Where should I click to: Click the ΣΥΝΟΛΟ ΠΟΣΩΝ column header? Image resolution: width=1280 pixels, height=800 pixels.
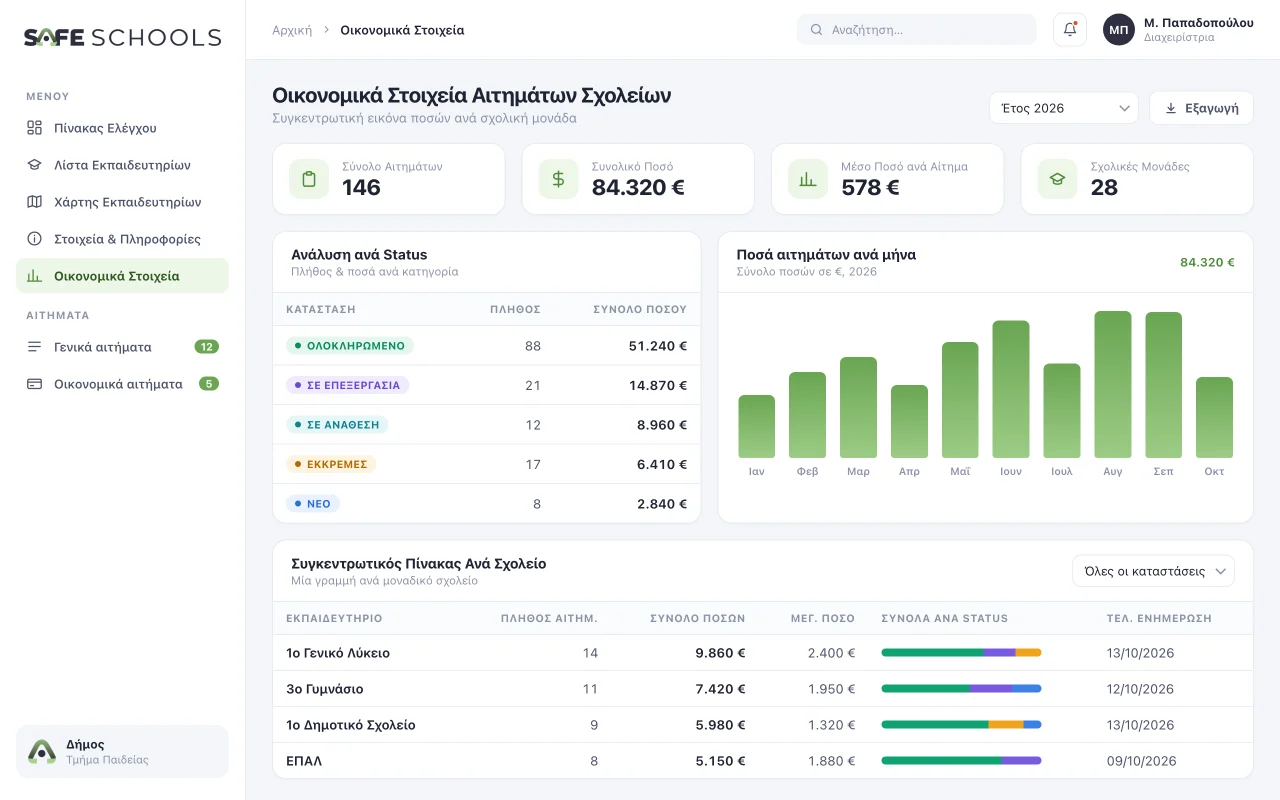click(697, 618)
